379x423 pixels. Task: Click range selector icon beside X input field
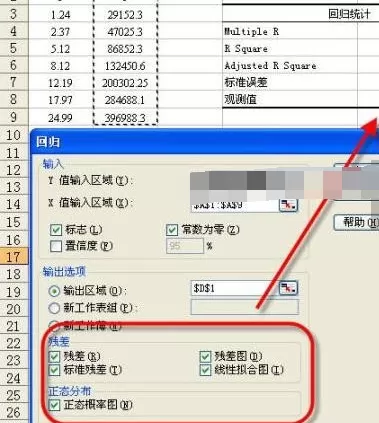tap(288, 205)
